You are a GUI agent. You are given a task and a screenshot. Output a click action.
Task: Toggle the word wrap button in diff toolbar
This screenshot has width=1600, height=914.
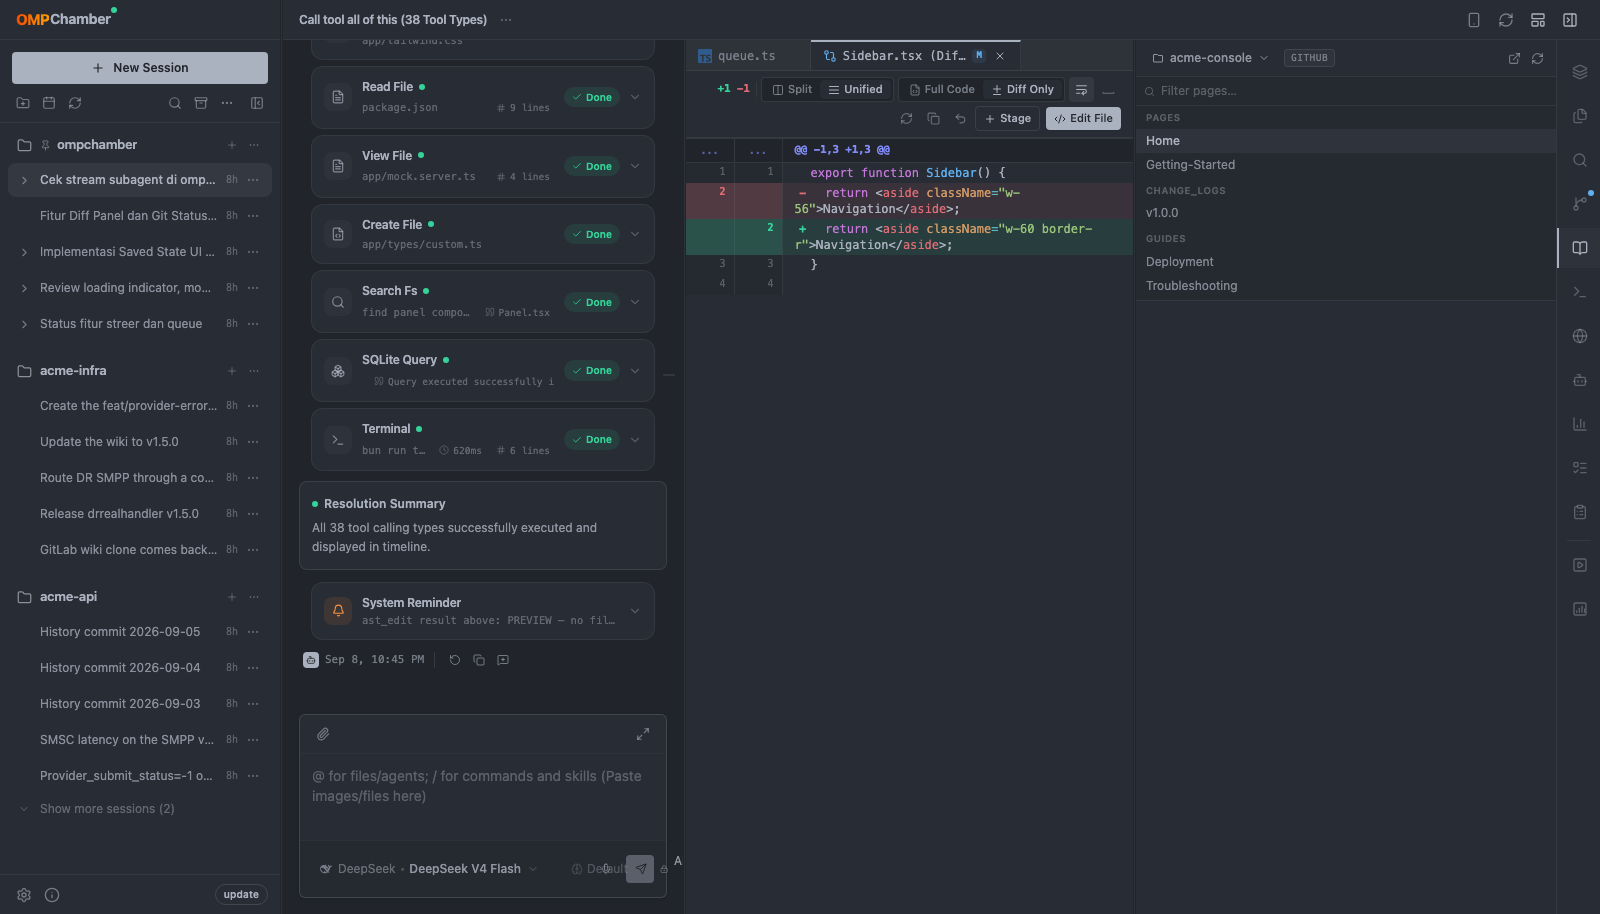pos(1081,90)
